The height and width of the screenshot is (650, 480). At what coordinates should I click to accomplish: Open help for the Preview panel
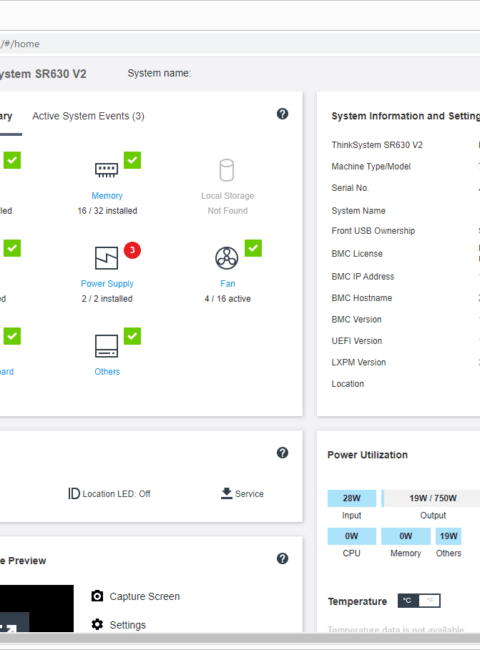pos(282,558)
